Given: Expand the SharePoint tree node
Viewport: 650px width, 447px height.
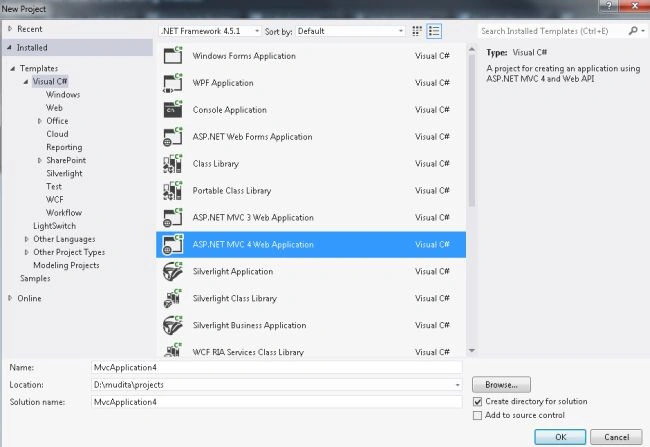Looking at the screenshot, I should 39,160.
